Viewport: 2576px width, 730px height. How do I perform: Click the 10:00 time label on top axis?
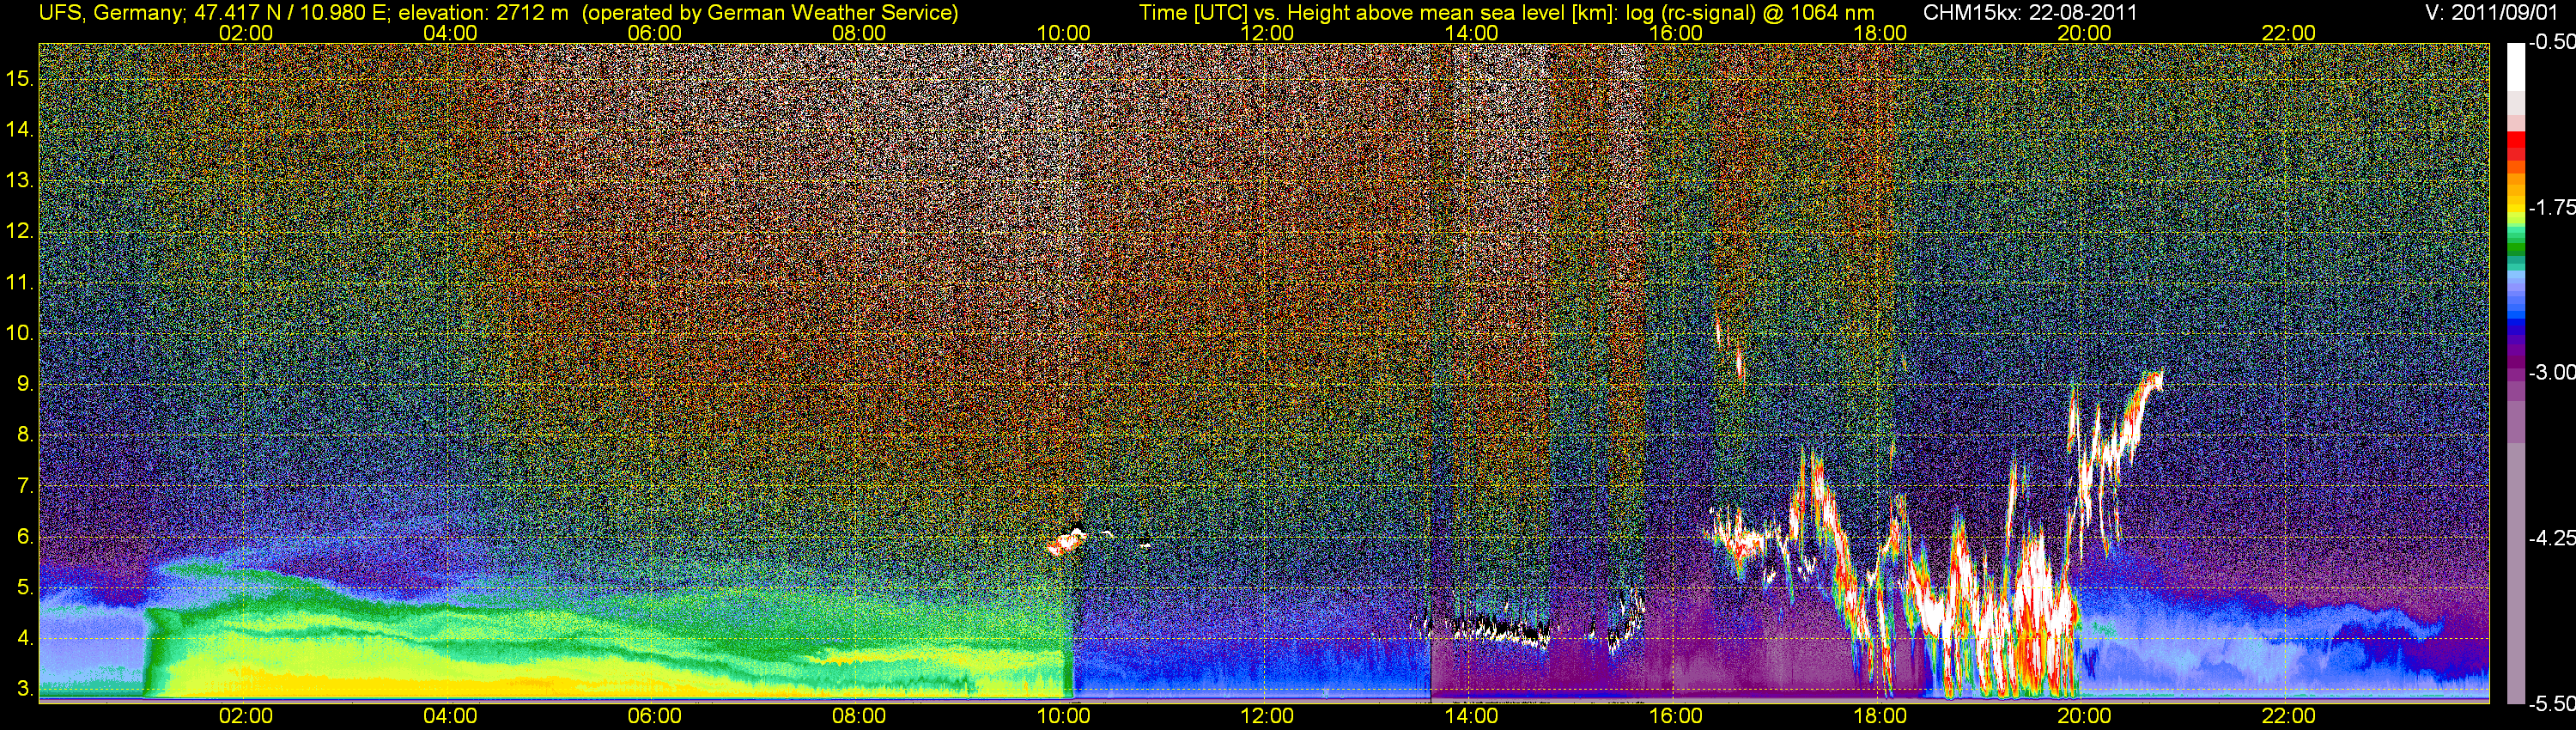(1063, 33)
